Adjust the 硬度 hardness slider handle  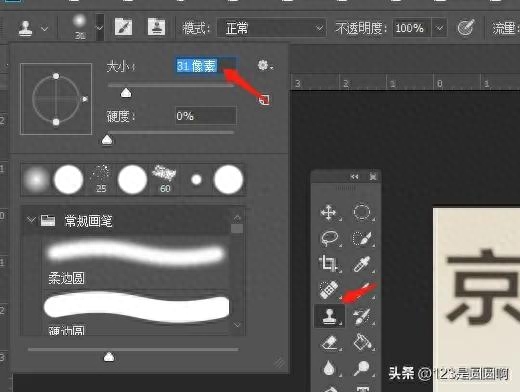click(107, 140)
